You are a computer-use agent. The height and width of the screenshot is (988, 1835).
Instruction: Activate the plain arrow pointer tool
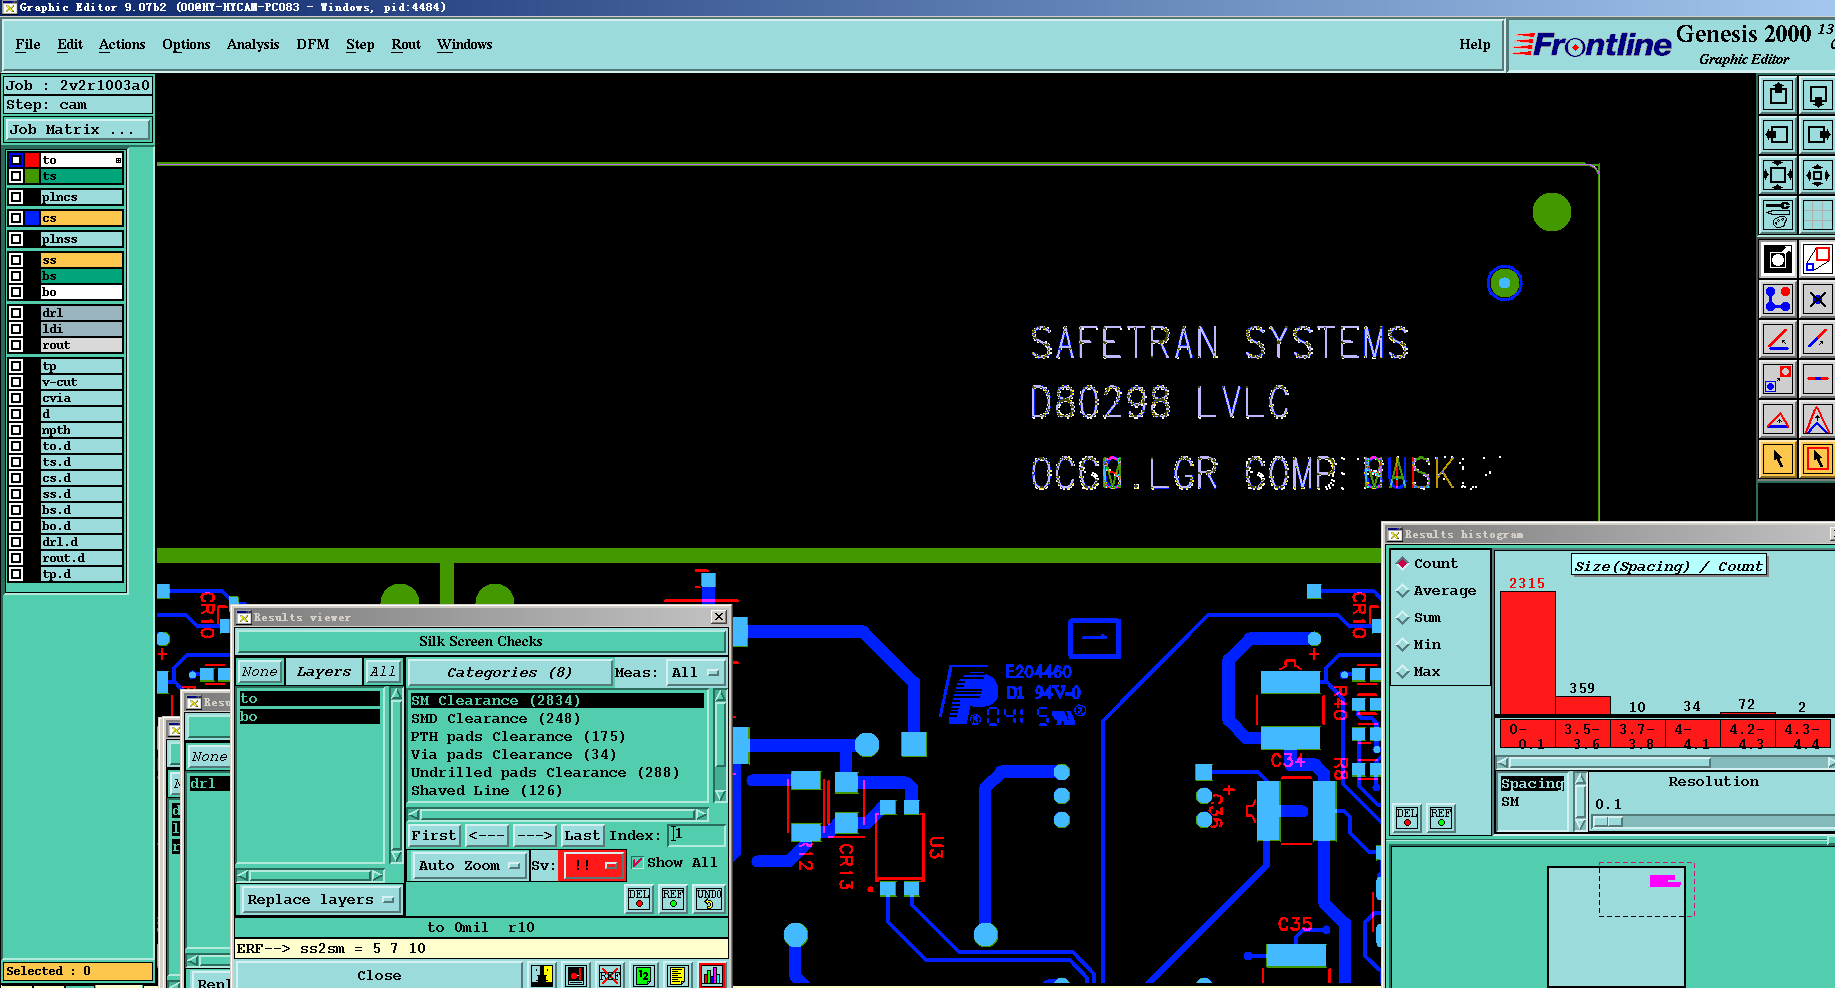[x=1778, y=459]
